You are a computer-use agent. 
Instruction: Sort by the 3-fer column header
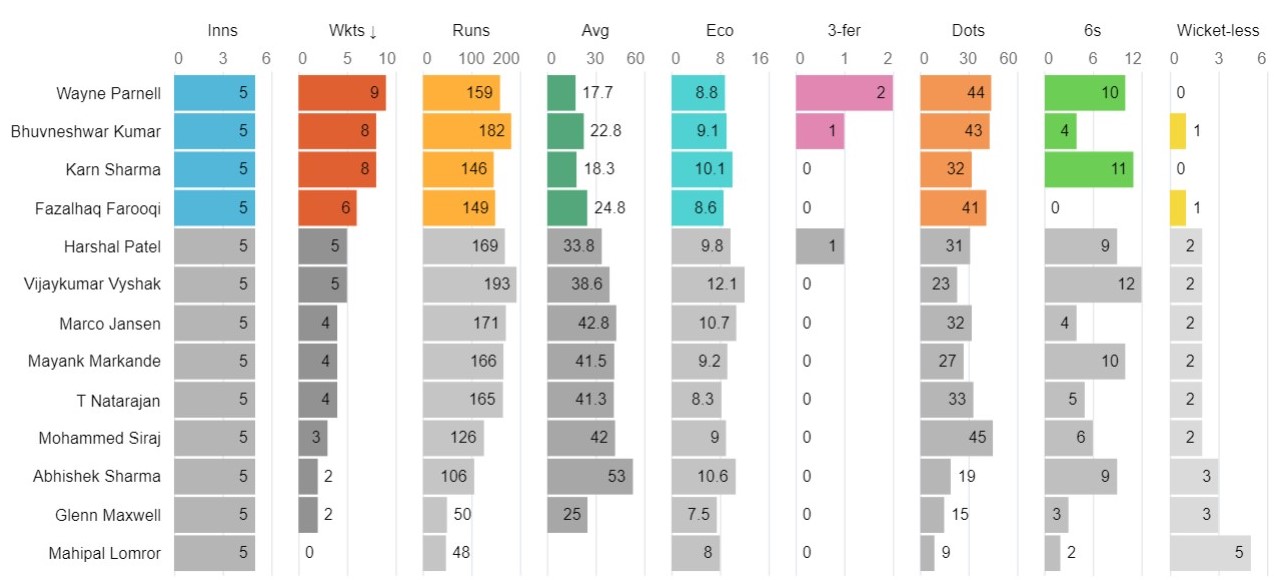click(844, 31)
